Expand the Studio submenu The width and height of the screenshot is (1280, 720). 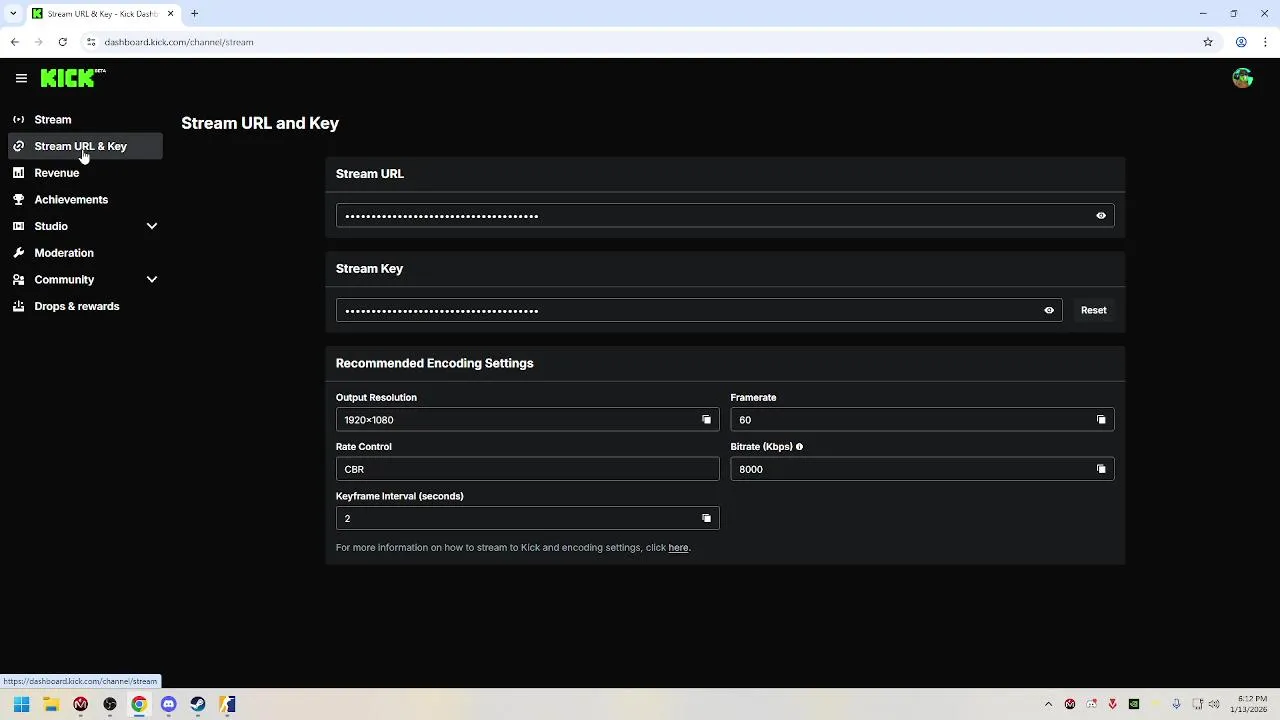(152, 226)
